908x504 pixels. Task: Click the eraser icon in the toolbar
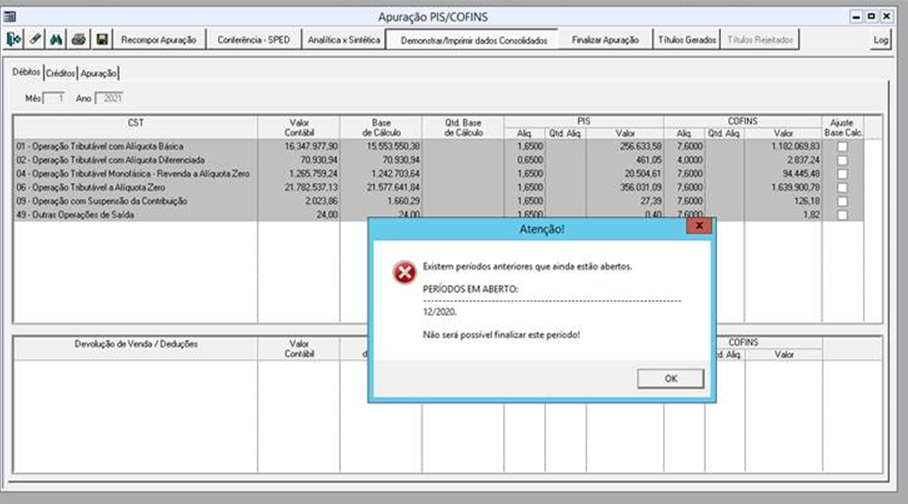point(35,39)
